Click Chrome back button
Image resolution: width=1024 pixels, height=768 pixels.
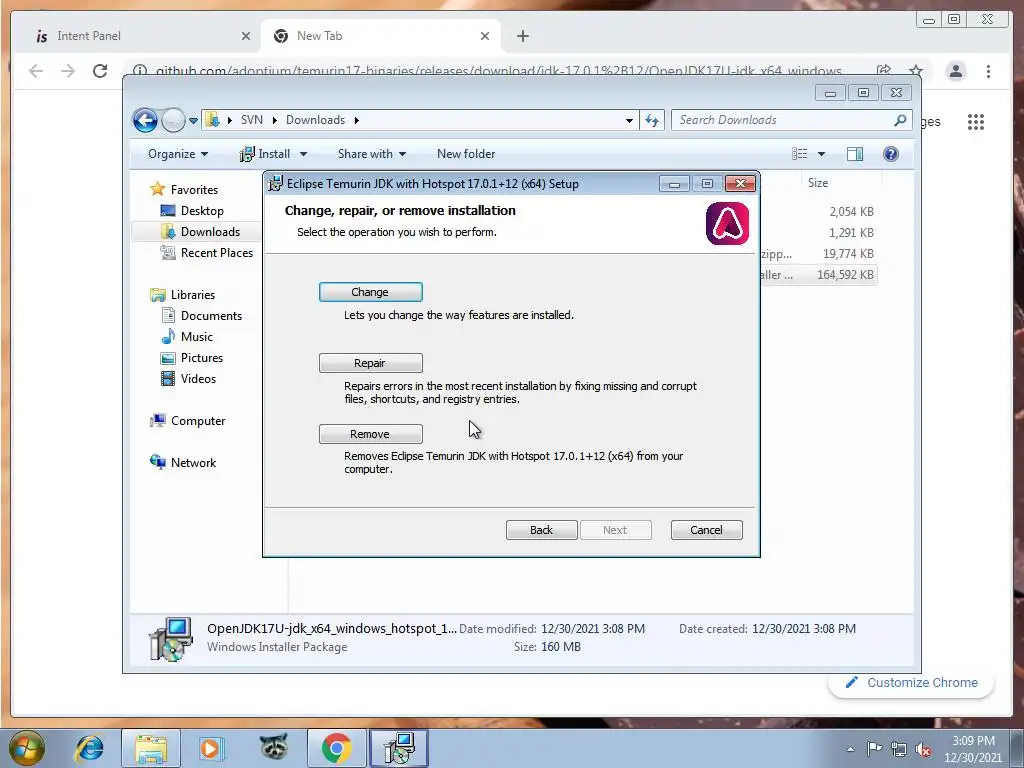click(x=36, y=71)
